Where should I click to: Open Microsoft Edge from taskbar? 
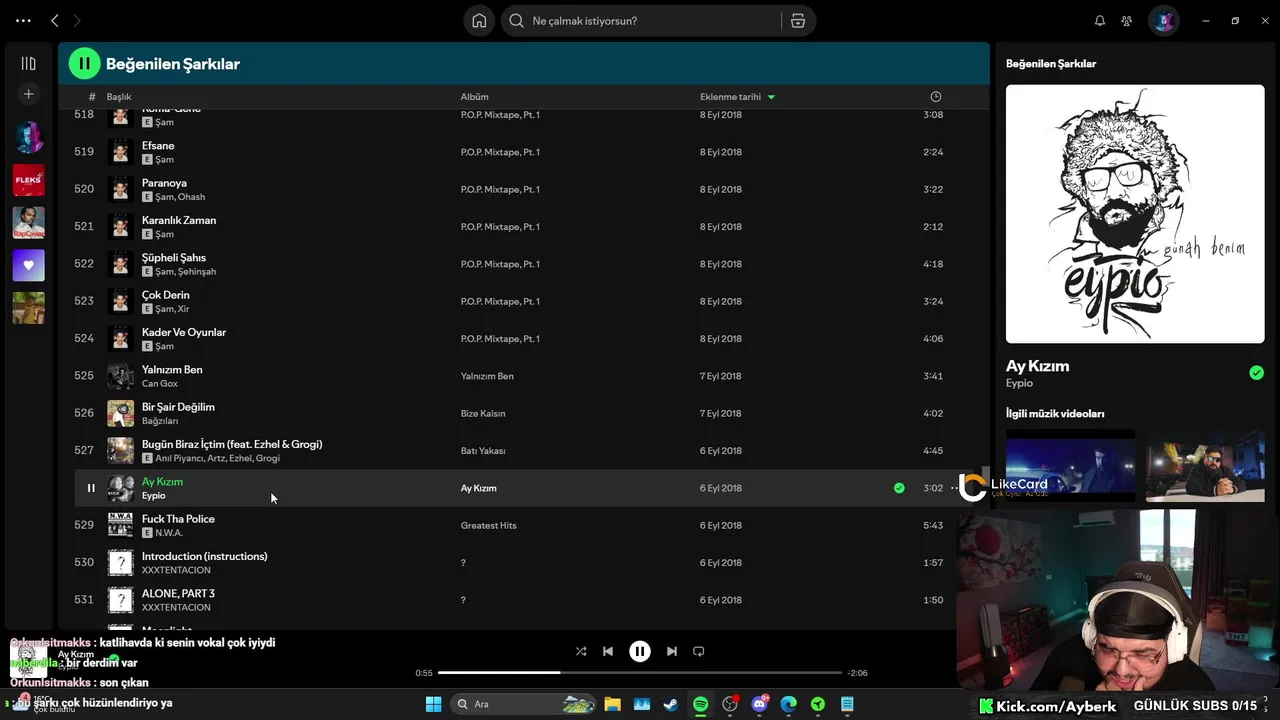[789, 704]
